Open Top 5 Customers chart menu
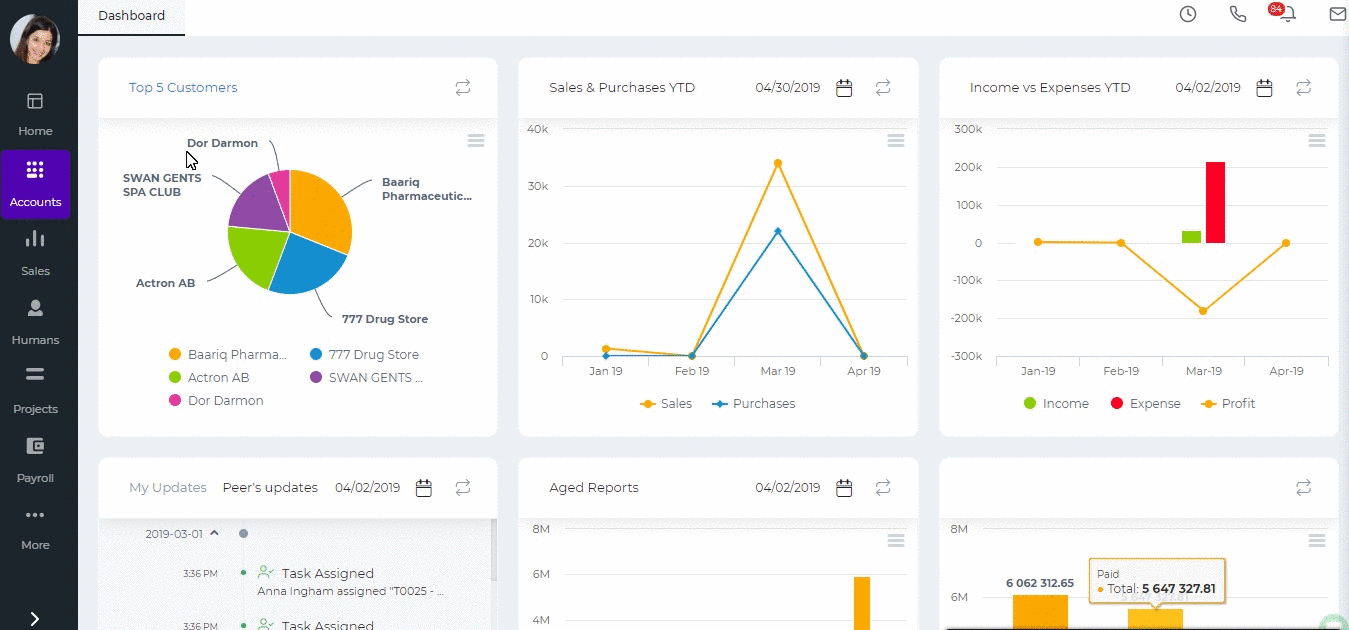Viewport: 1349px width, 630px height. 476,141
